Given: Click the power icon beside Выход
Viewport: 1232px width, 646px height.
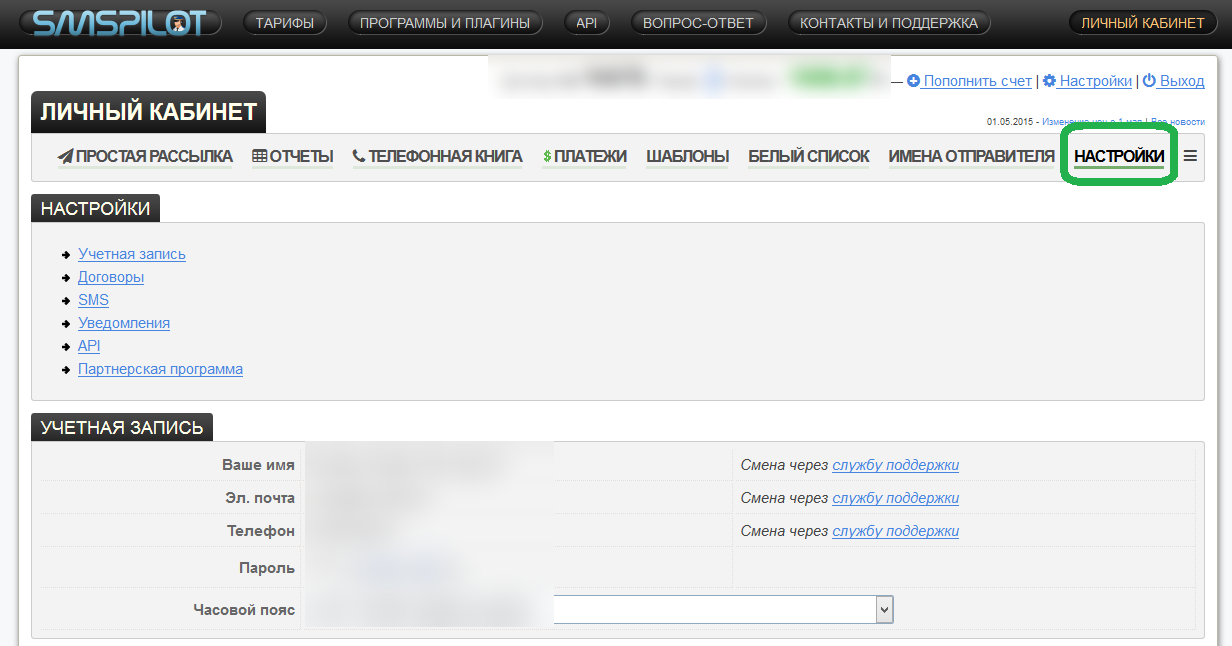Looking at the screenshot, I should pos(1149,81).
